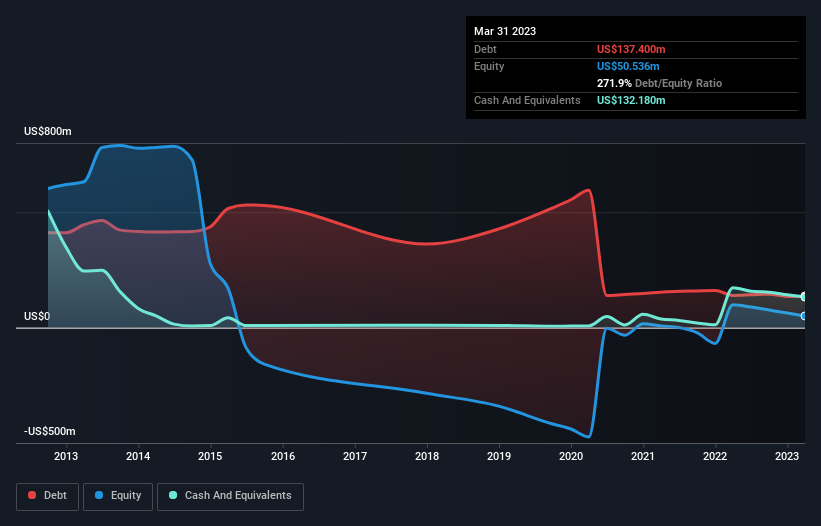
Task: Click the 2019 x-axis label
Action: point(499,456)
